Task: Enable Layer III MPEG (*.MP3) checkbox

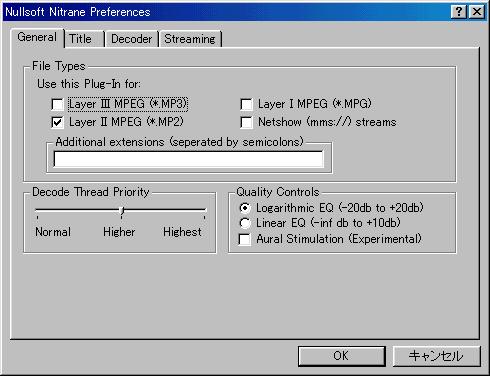Action: (x=57, y=104)
